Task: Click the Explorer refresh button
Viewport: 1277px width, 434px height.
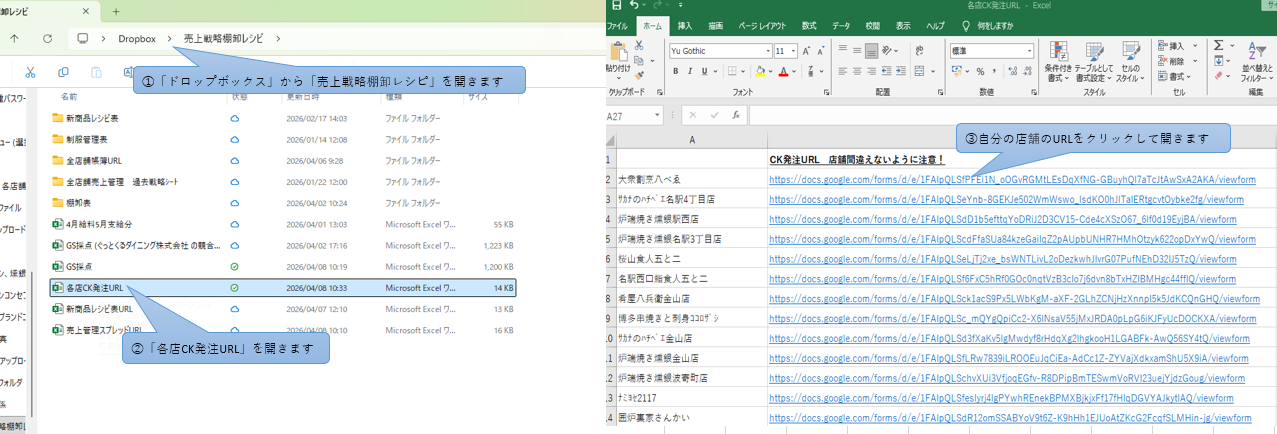Action: [x=47, y=38]
